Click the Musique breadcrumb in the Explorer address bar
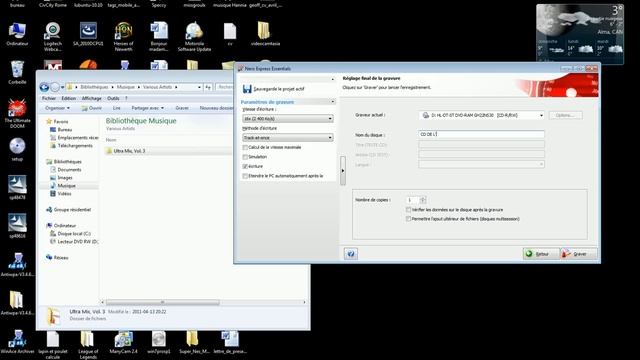 (x=126, y=87)
